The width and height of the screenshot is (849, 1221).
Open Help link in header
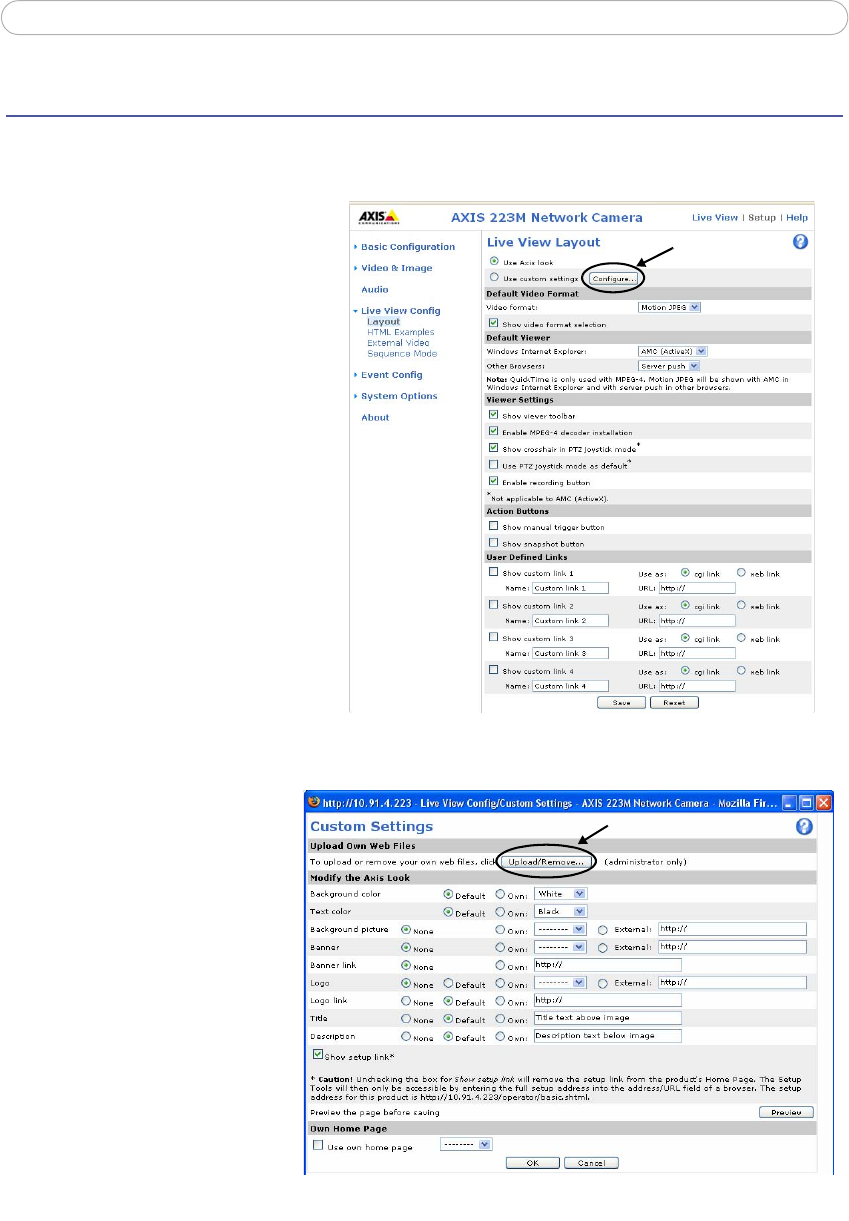(797, 217)
